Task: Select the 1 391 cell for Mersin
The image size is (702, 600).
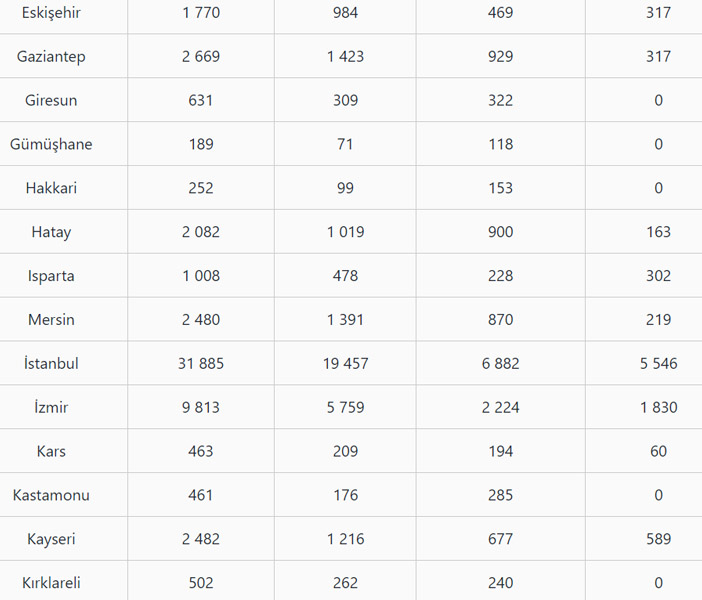Action: point(345,320)
